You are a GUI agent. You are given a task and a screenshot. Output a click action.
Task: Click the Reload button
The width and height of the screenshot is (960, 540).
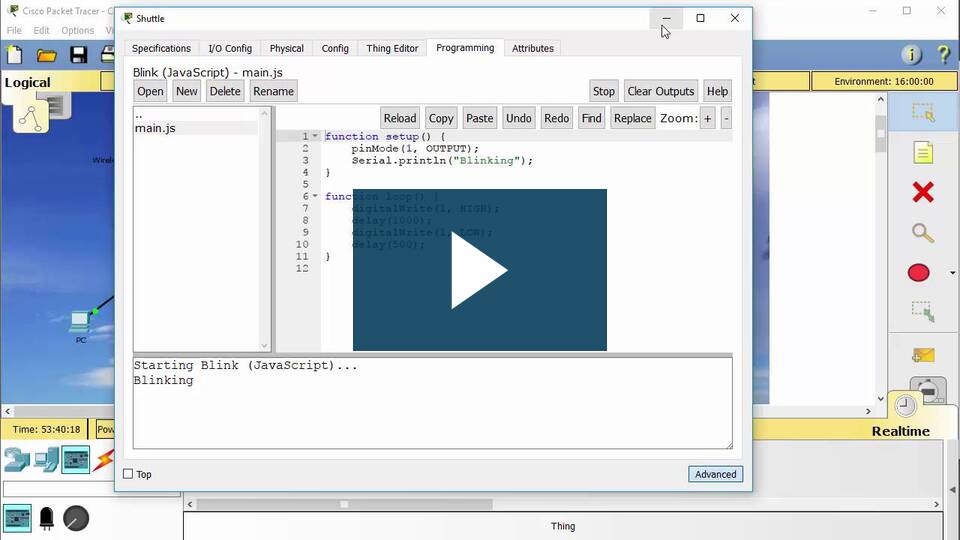[400, 118]
